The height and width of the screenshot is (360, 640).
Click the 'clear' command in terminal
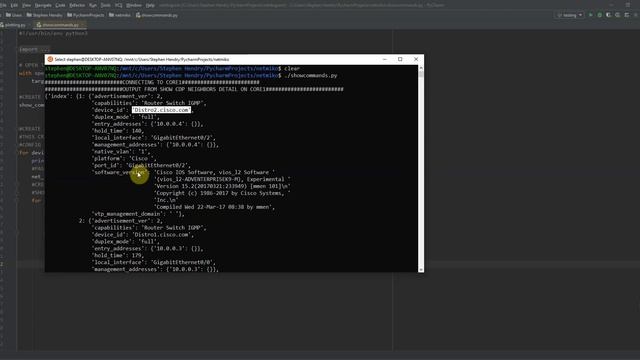pyautogui.click(x=292, y=69)
